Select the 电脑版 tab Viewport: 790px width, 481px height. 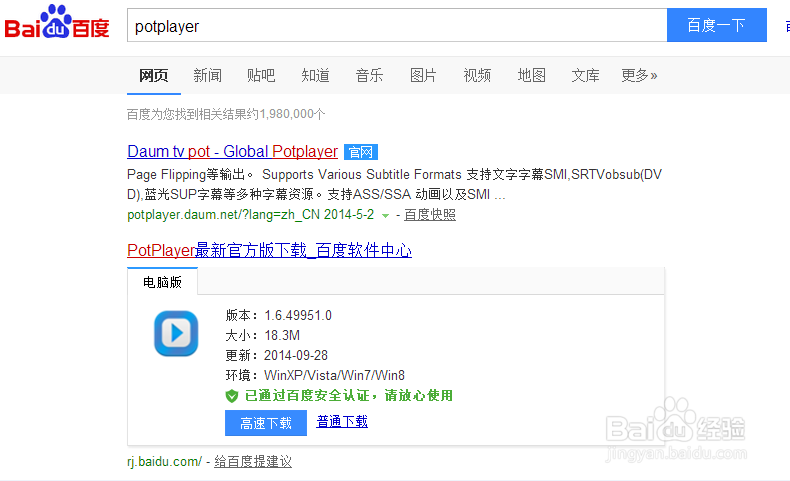[x=162, y=282]
